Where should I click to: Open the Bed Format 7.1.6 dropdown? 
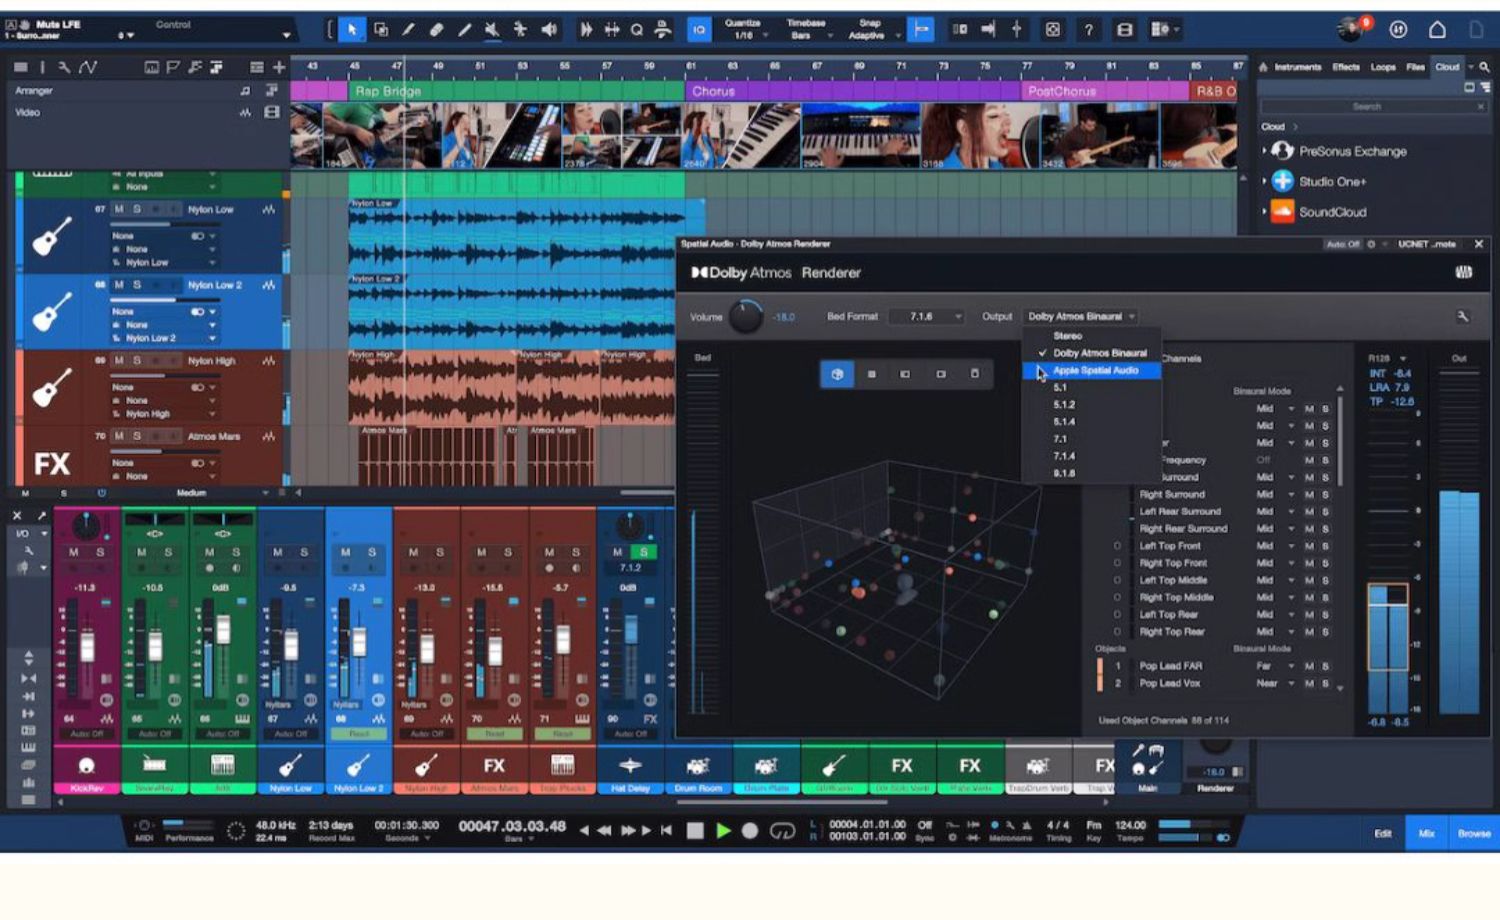pyautogui.click(x=925, y=317)
